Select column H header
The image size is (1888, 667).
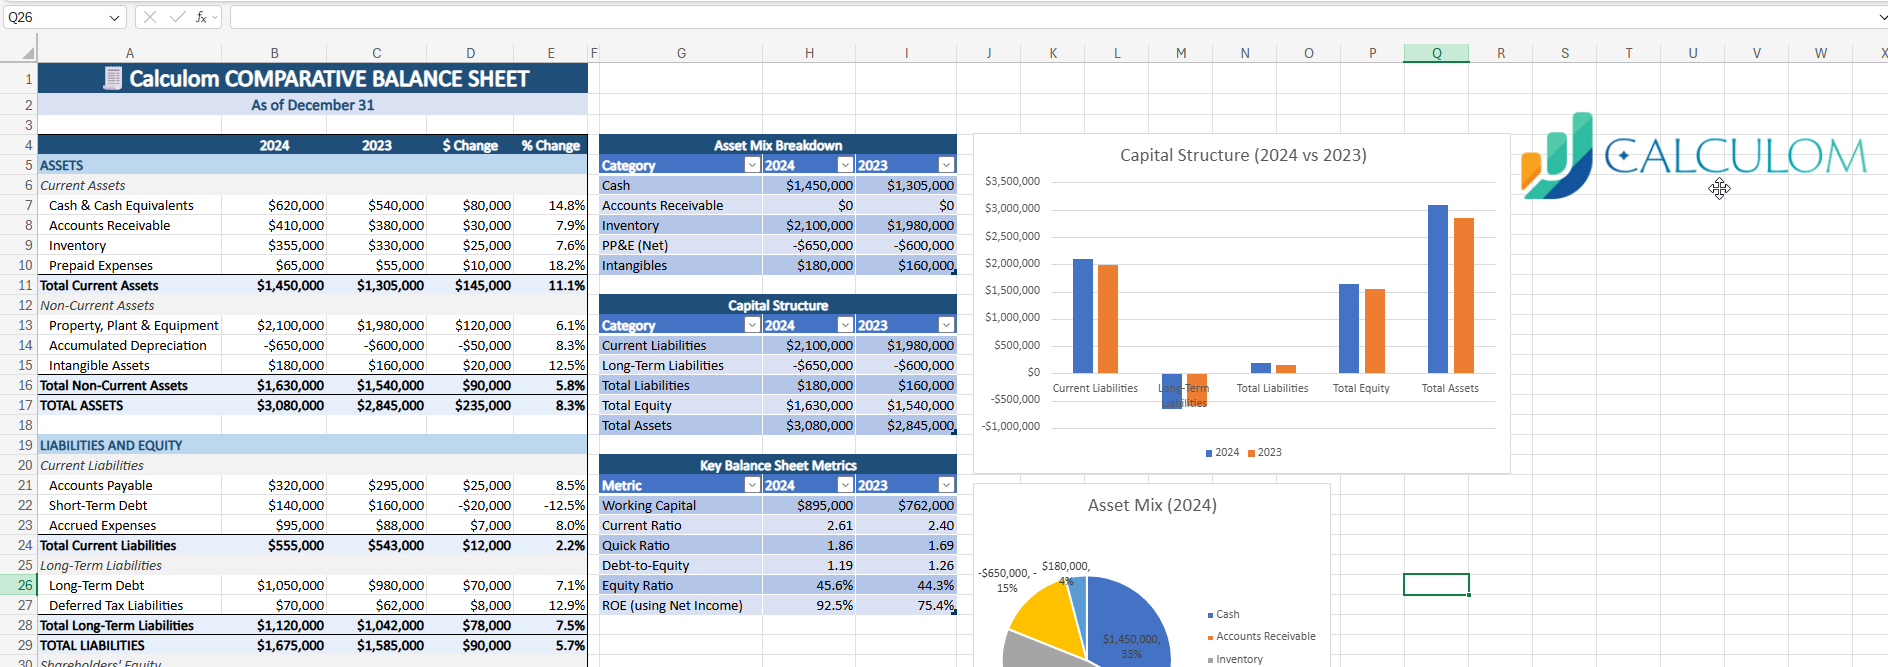(x=809, y=53)
